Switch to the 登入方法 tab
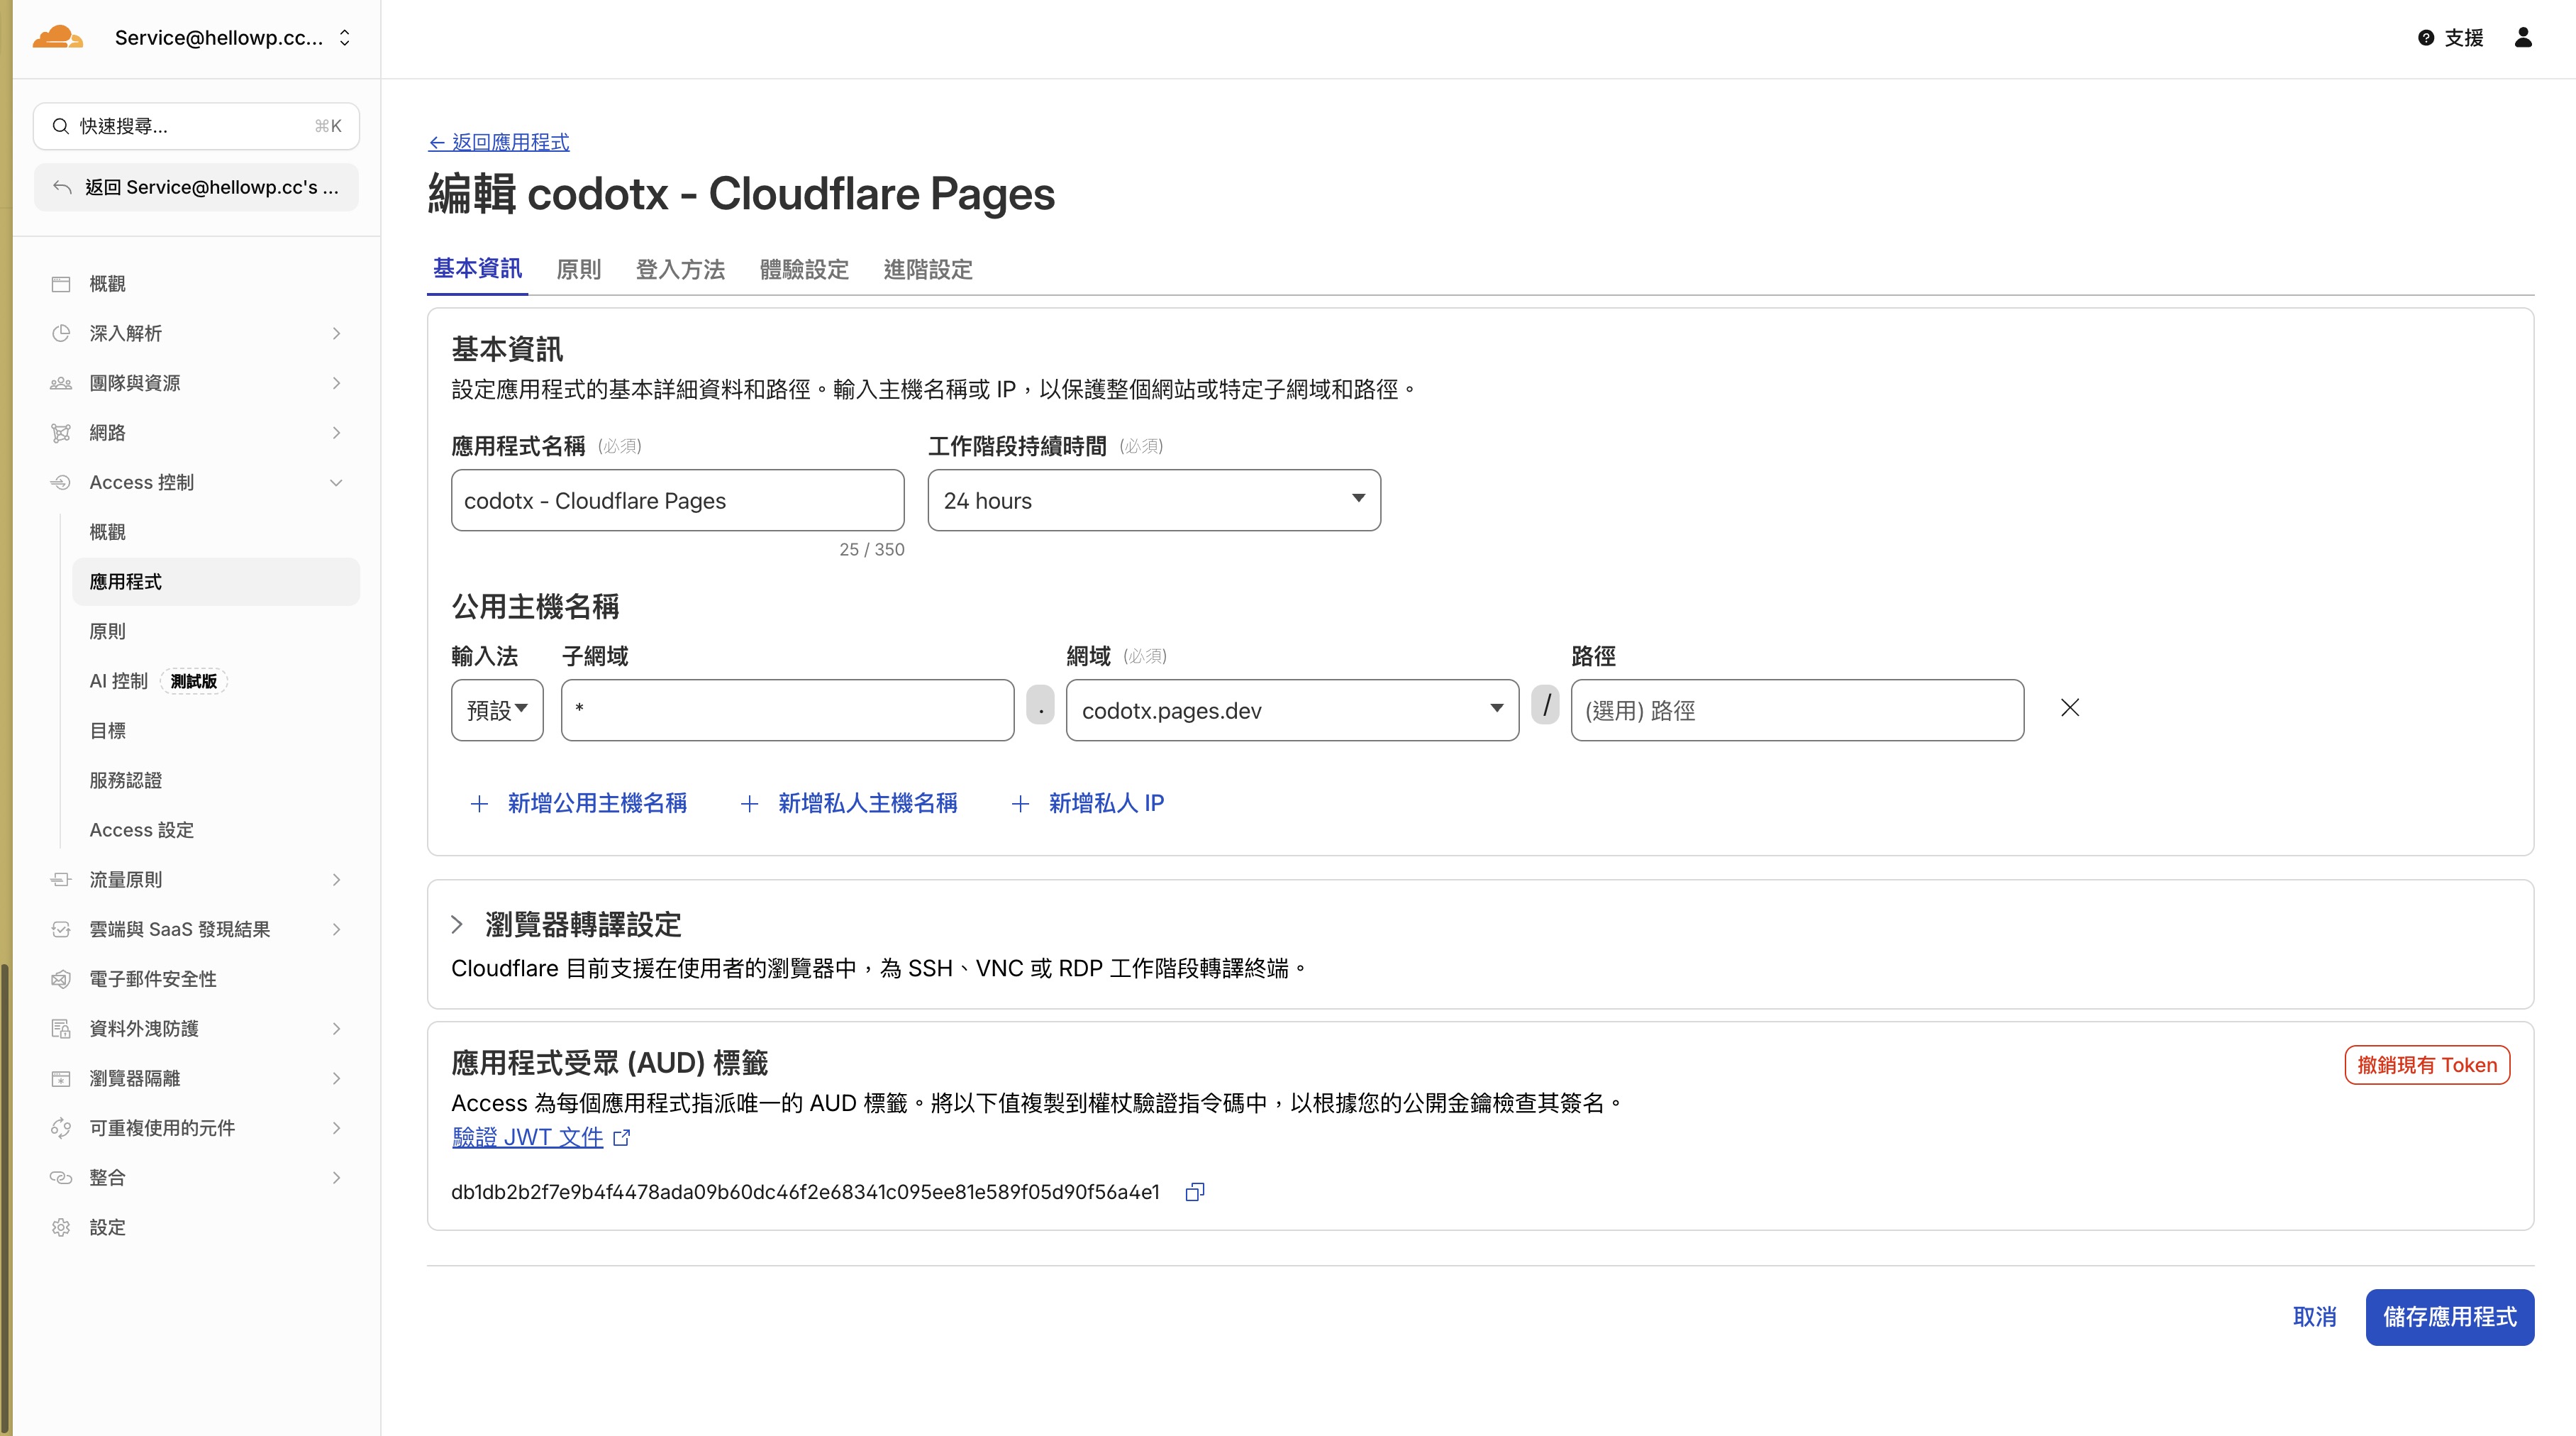The width and height of the screenshot is (2576, 1436). coord(680,269)
